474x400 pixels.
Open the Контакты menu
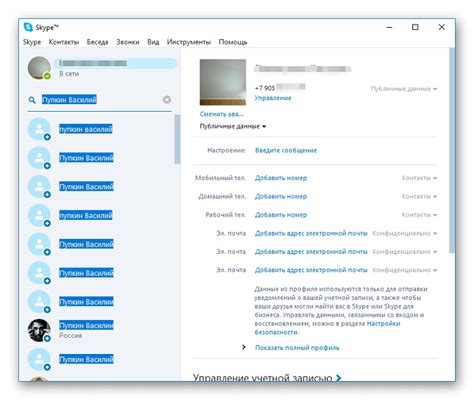click(x=64, y=42)
